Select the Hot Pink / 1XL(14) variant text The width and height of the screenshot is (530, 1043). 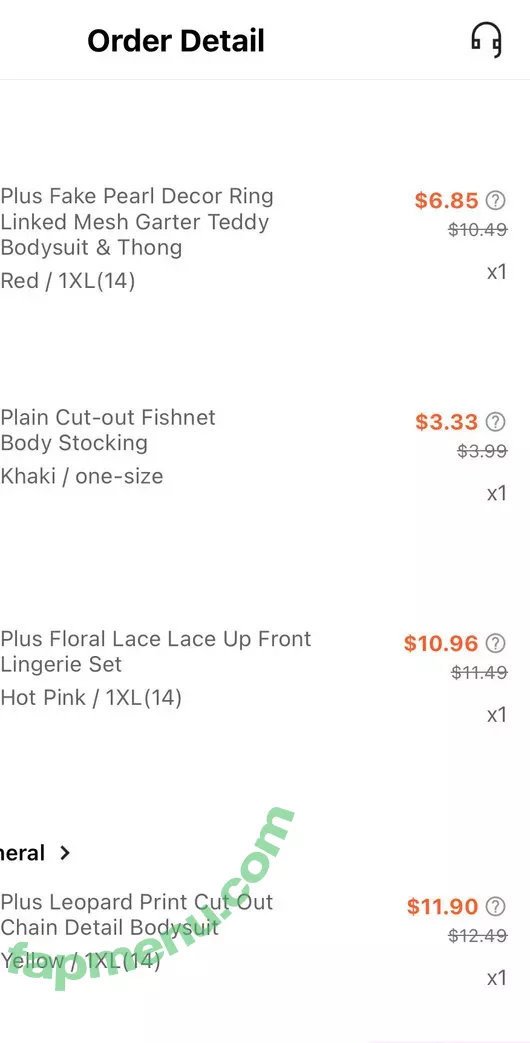[91, 698]
